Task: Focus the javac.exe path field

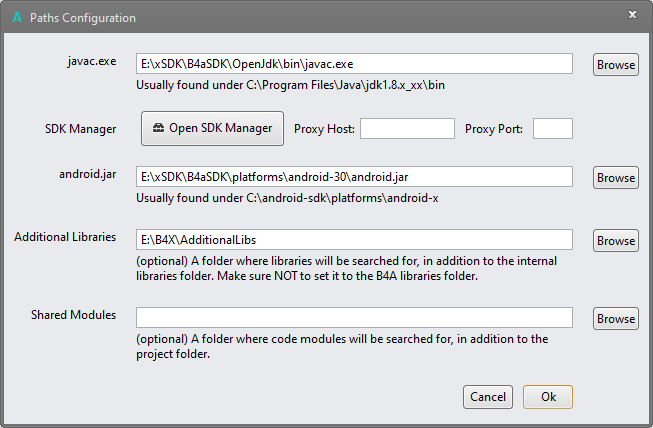Action: [354, 64]
